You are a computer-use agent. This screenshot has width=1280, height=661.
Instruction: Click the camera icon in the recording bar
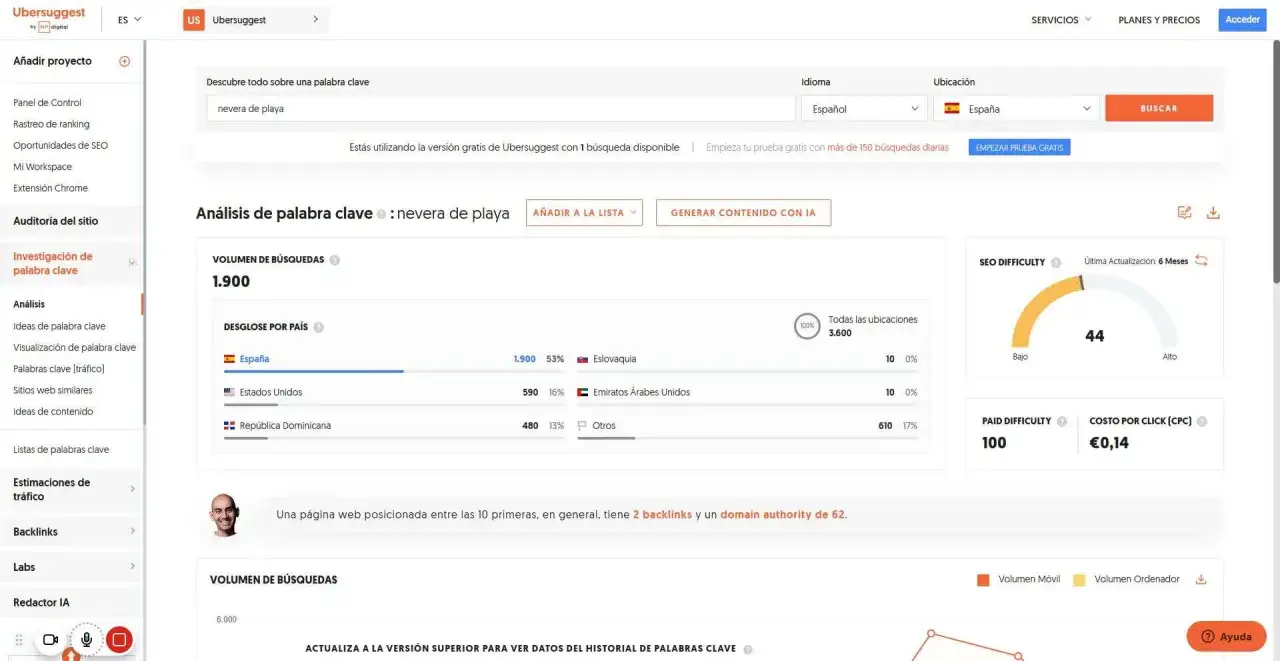[x=50, y=639]
